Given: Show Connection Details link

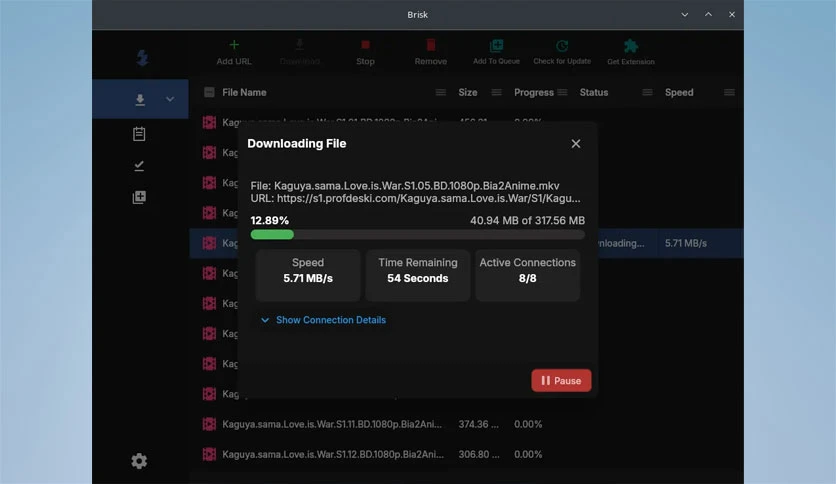Looking at the screenshot, I should (x=331, y=320).
